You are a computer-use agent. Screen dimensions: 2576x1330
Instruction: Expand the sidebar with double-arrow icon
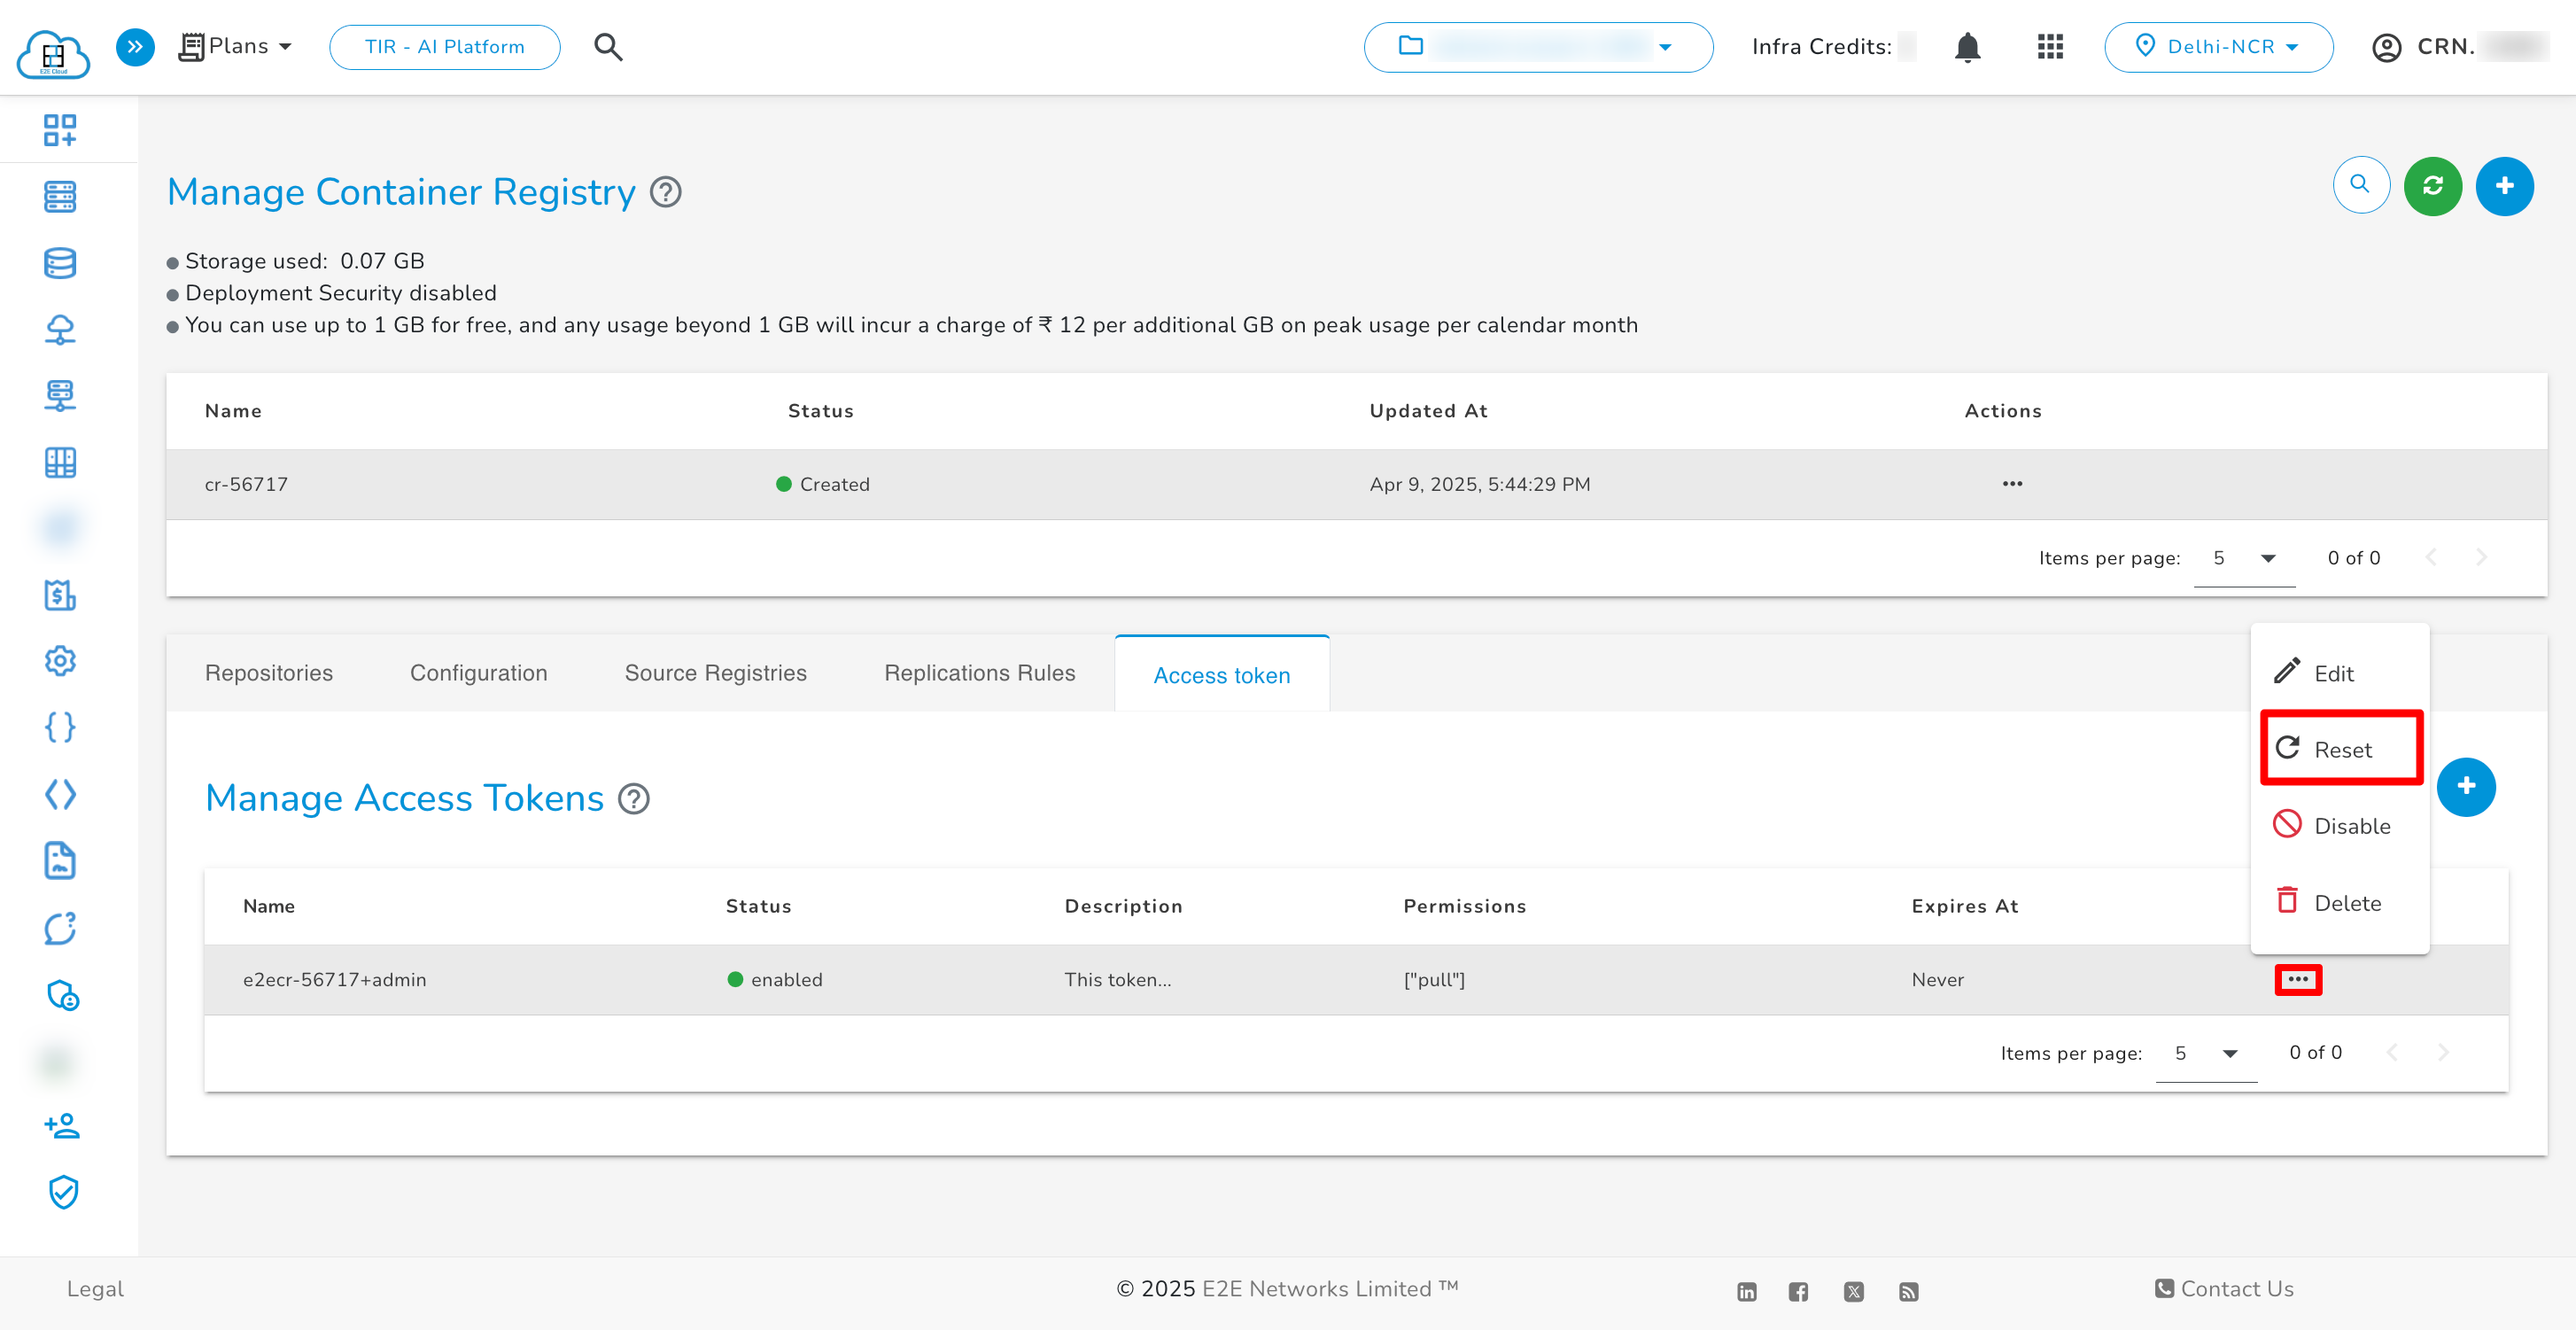(x=135, y=47)
